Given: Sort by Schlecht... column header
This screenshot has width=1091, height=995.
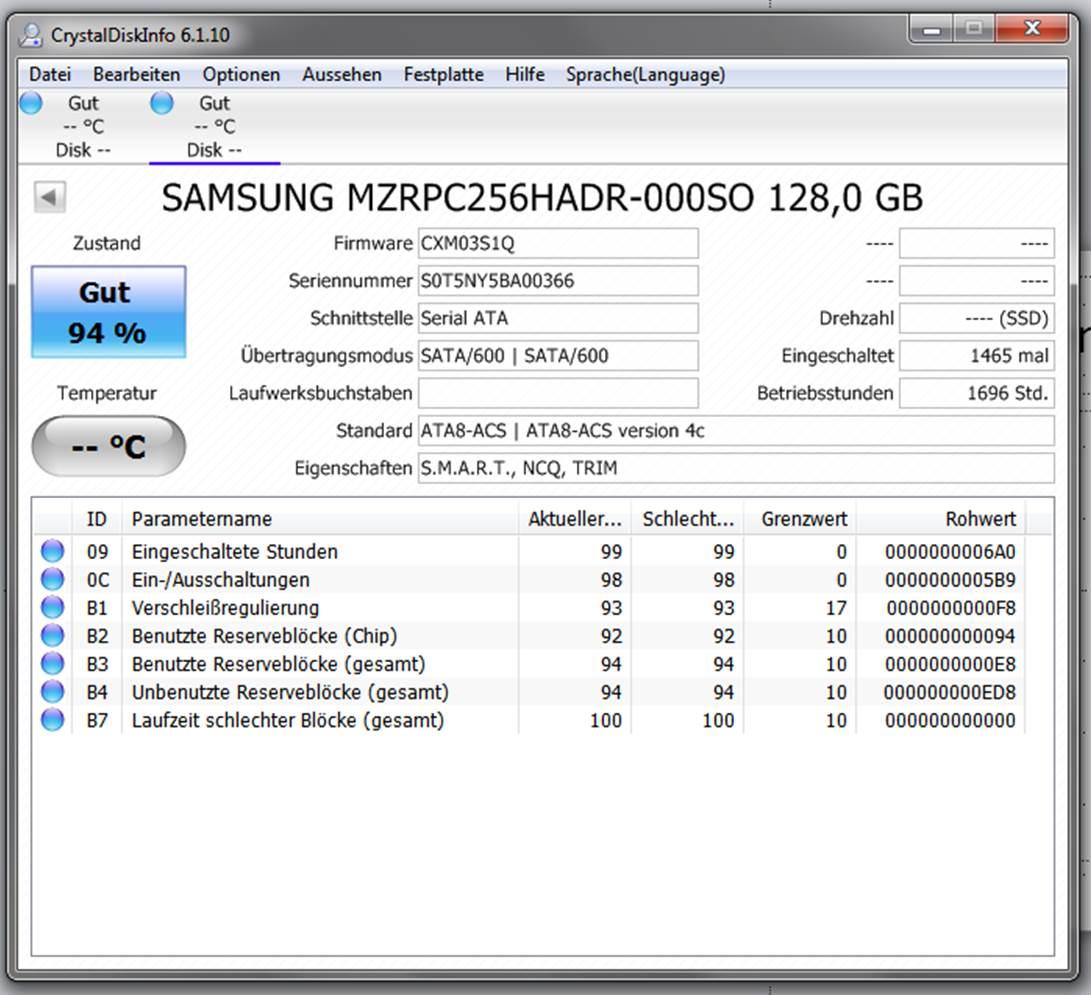Looking at the screenshot, I should 687,519.
